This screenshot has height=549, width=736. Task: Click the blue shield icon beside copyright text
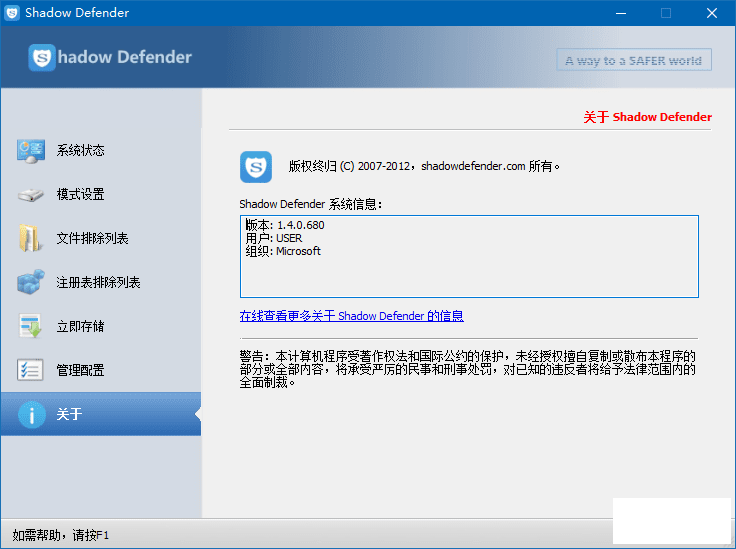coord(256,167)
